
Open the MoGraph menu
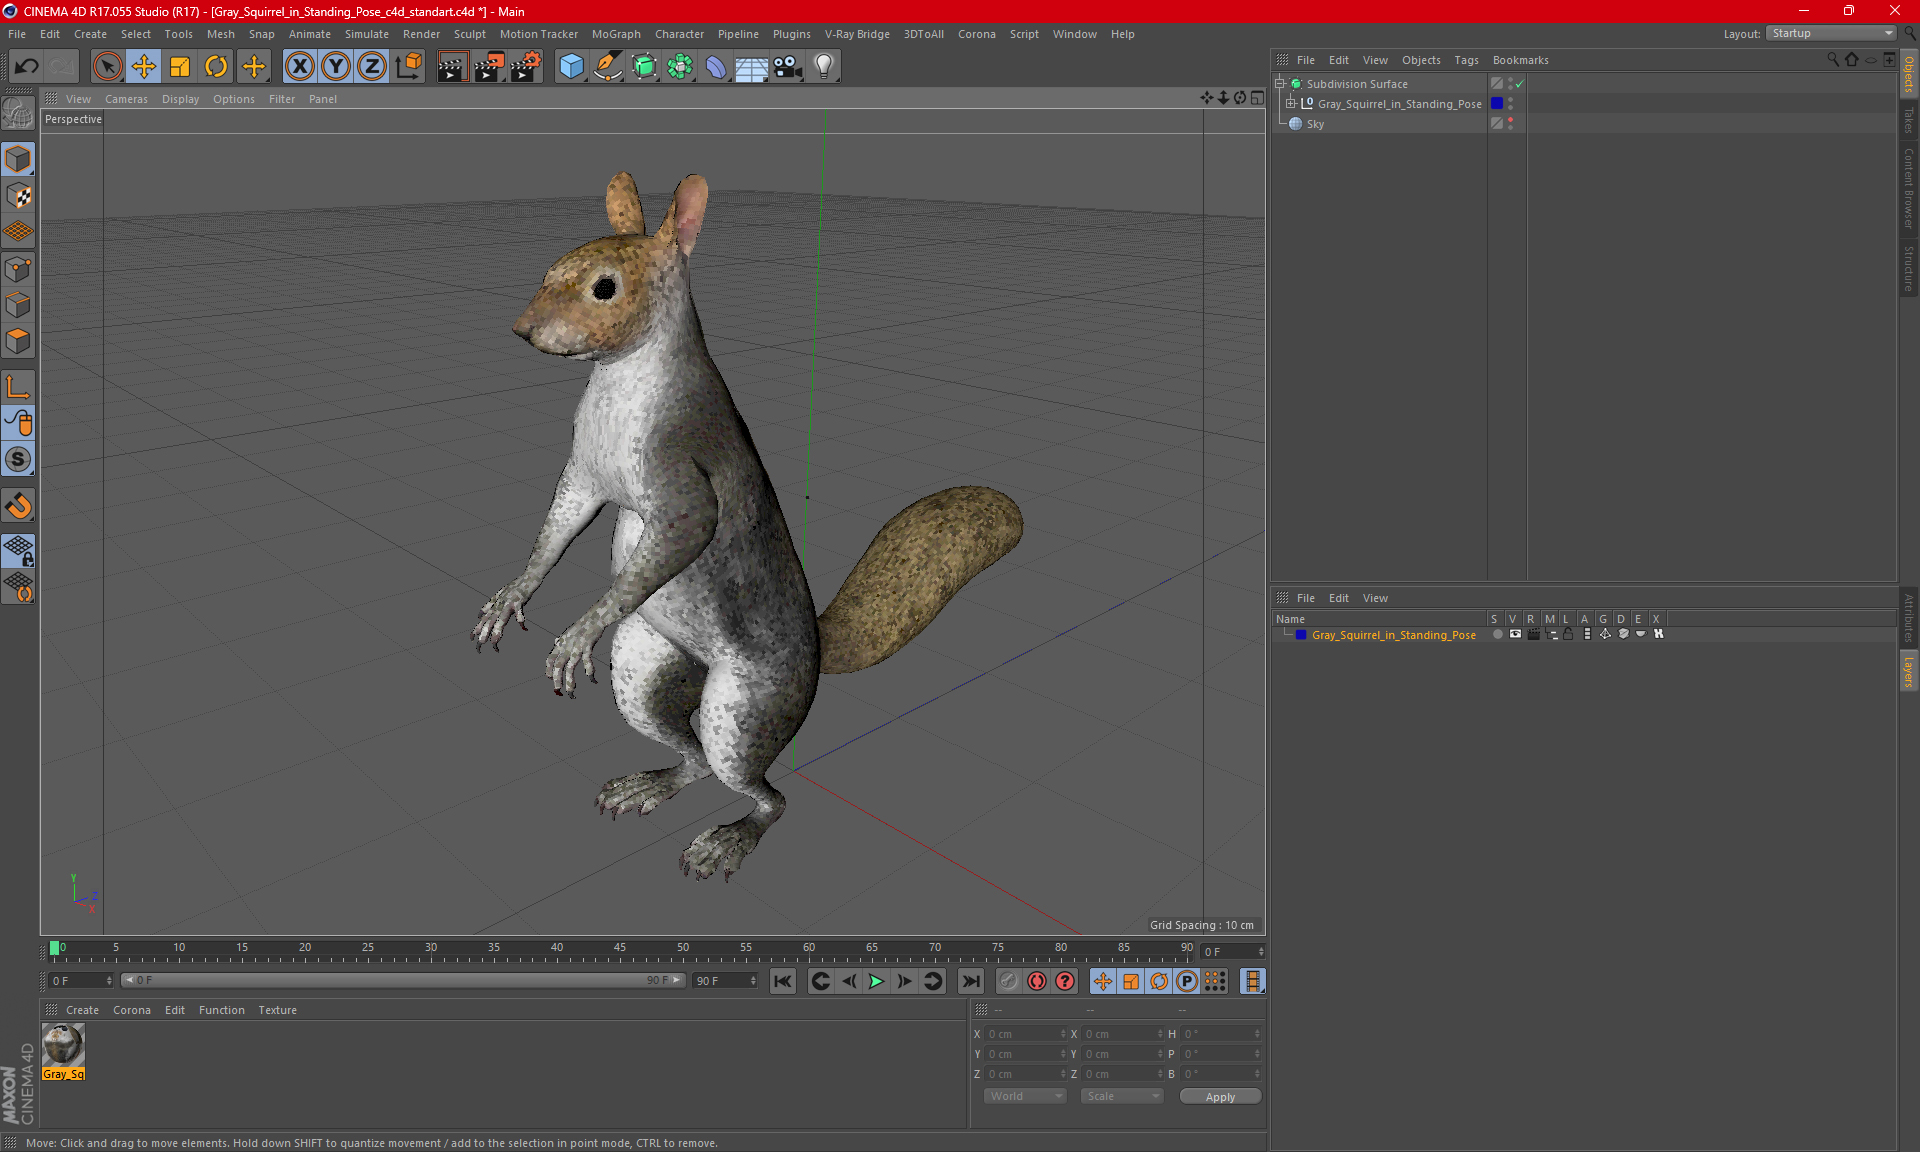point(616,34)
